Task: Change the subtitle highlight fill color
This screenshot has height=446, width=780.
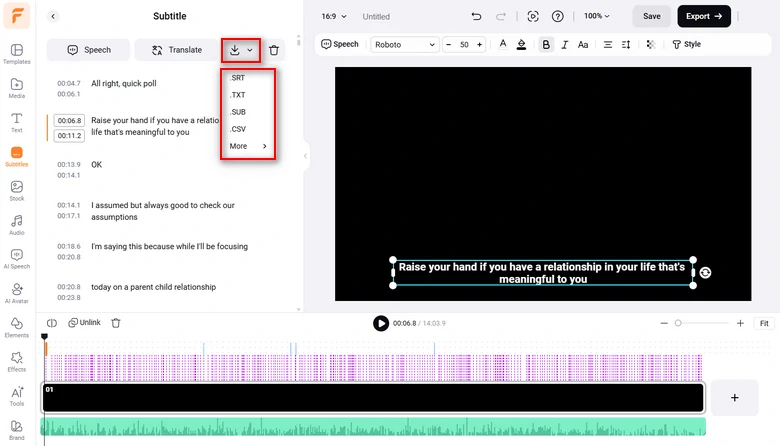Action: (521, 44)
